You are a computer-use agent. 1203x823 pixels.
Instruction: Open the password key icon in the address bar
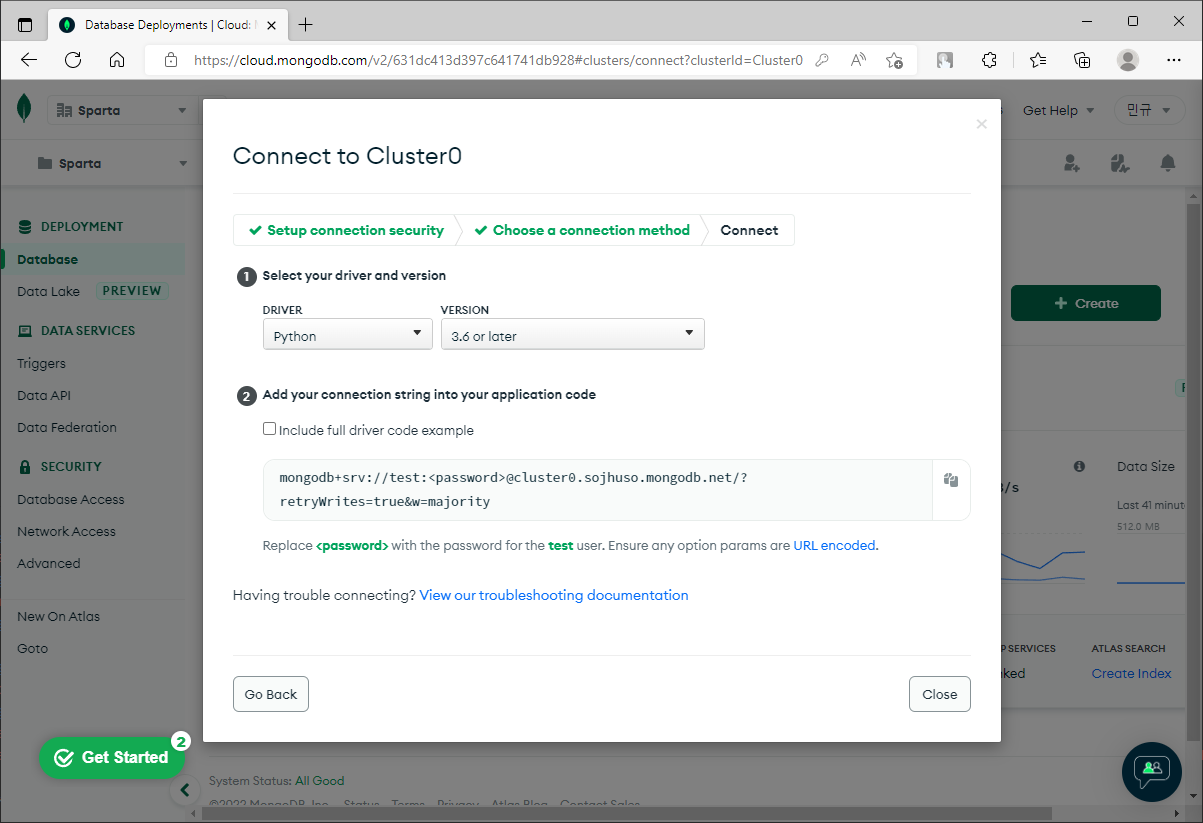click(822, 60)
